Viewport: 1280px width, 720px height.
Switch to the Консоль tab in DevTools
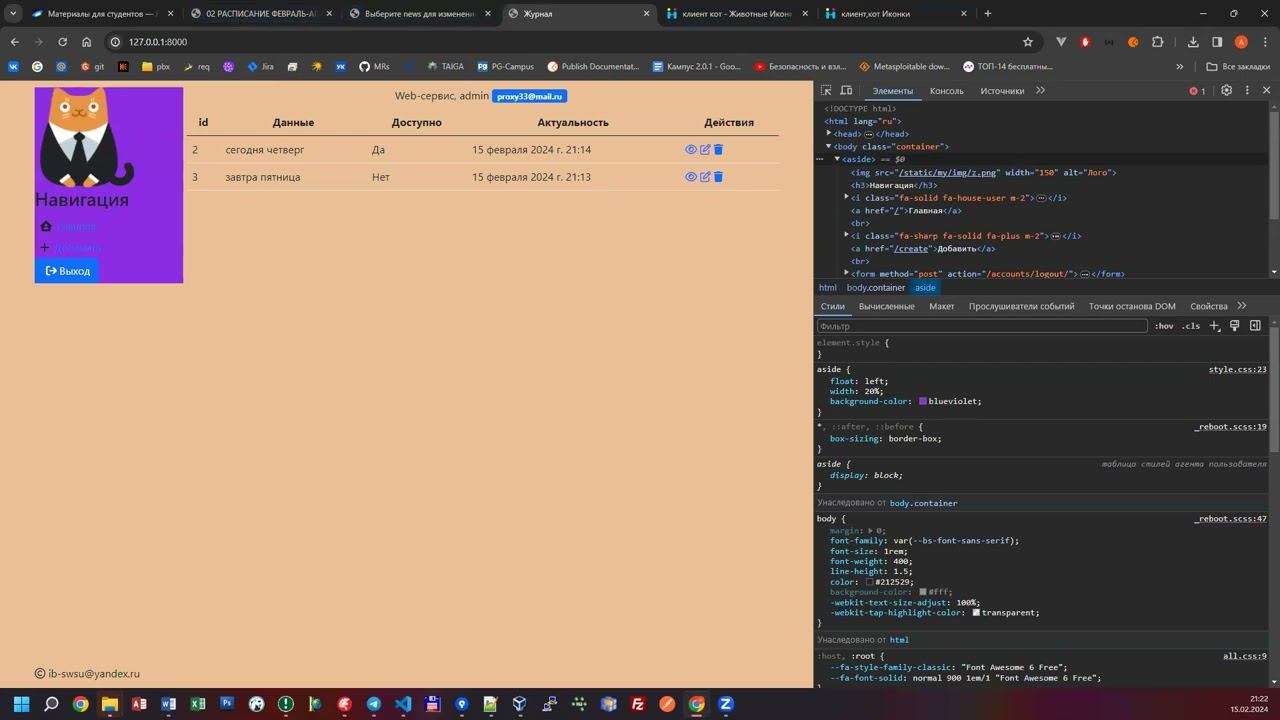[946, 91]
